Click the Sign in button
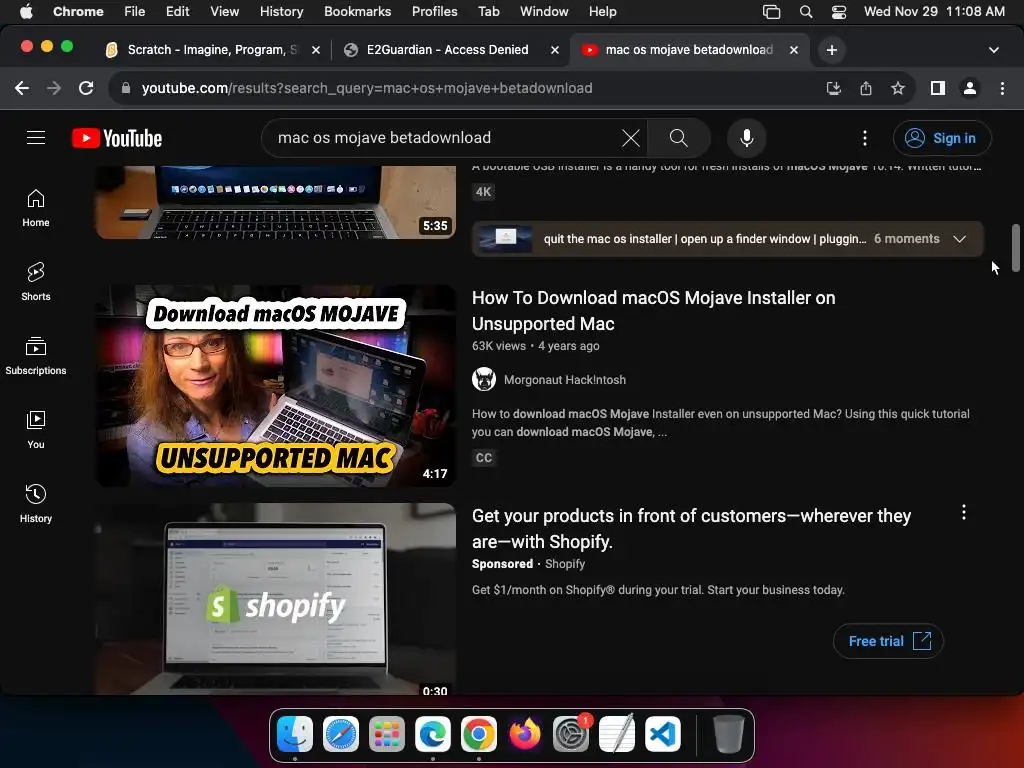The height and width of the screenshot is (768, 1024). (x=942, y=138)
